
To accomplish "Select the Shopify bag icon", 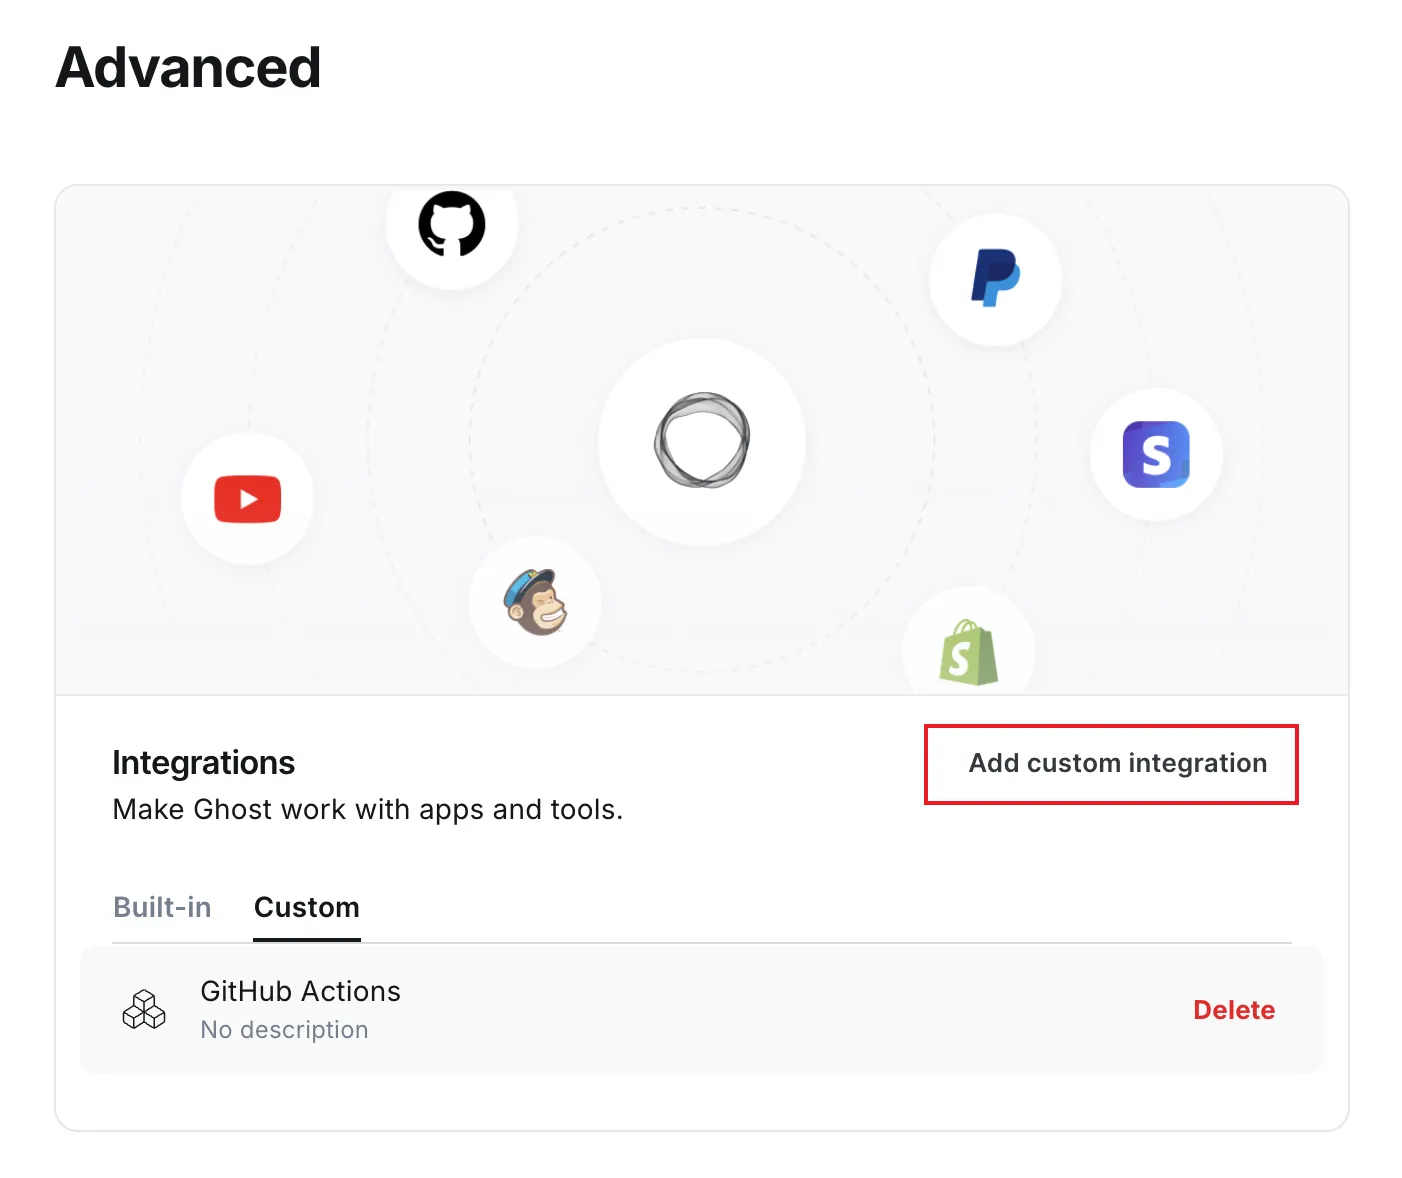I will [x=968, y=650].
